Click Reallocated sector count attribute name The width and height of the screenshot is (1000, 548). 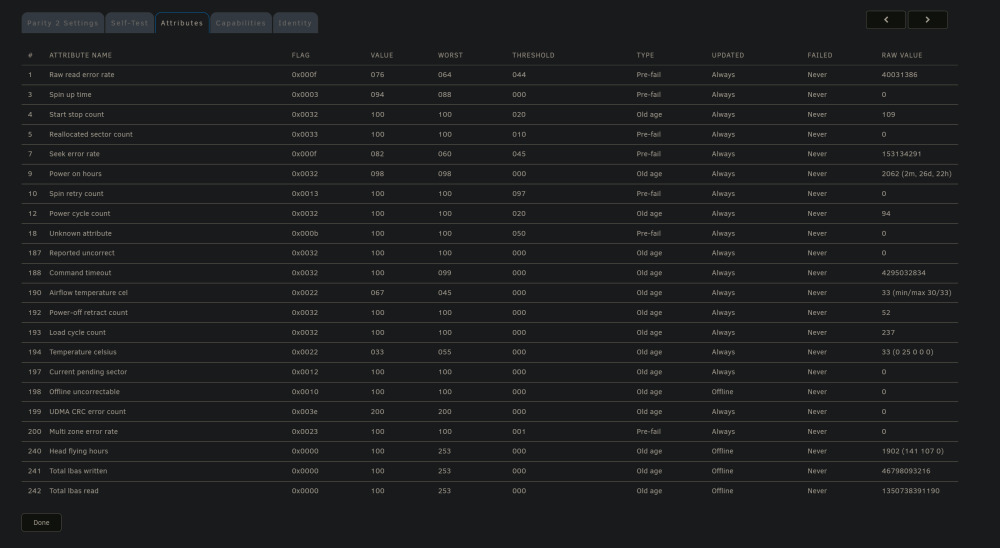point(91,135)
